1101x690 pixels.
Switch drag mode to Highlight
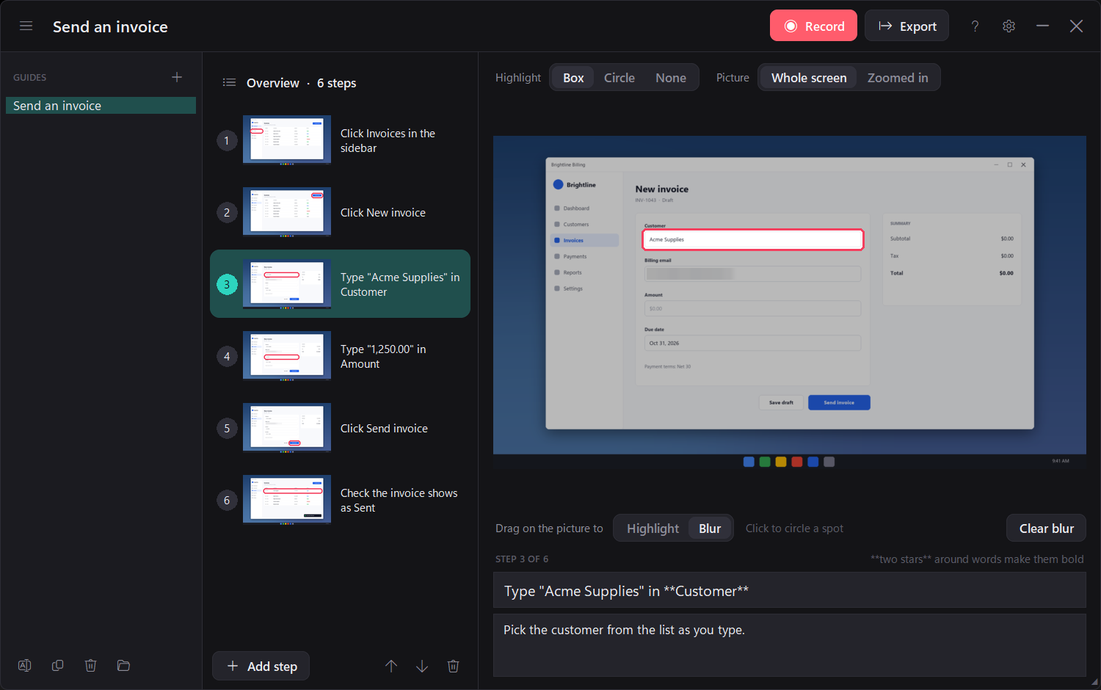pyautogui.click(x=652, y=529)
